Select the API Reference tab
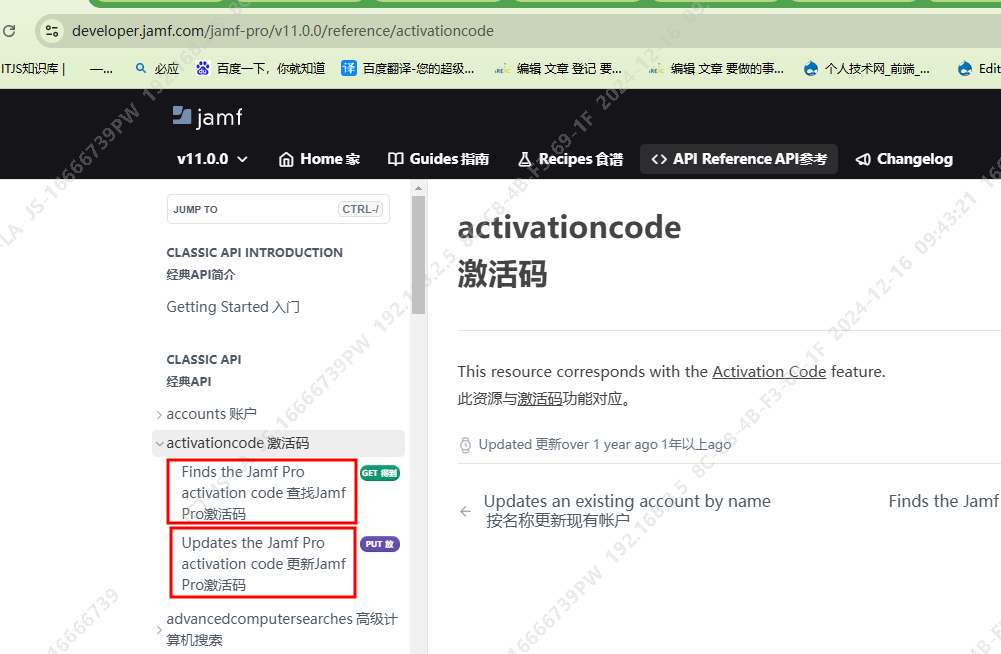The width and height of the screenshot is (1001, 654). 739,159
